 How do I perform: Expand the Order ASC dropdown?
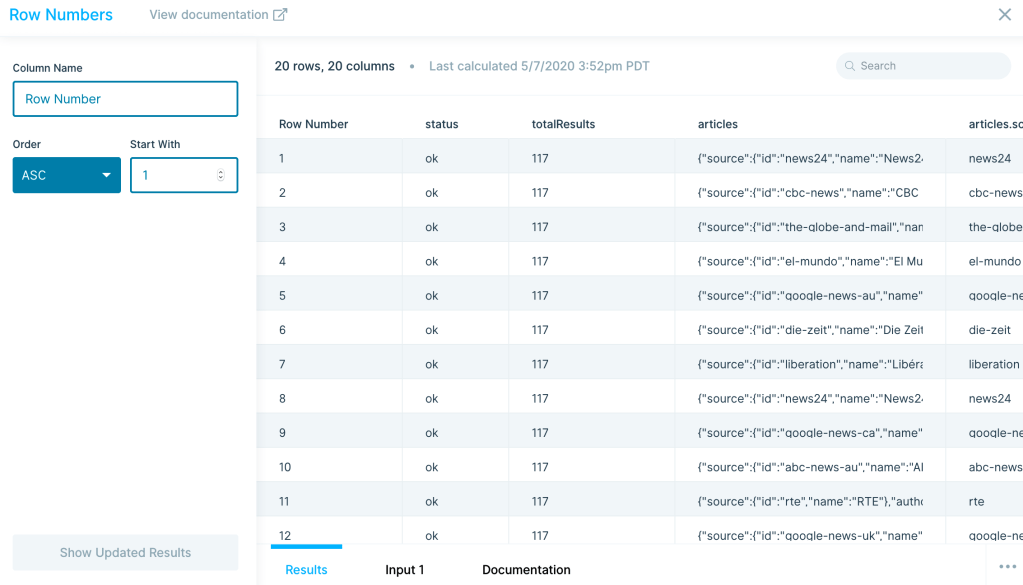(66, 175)
